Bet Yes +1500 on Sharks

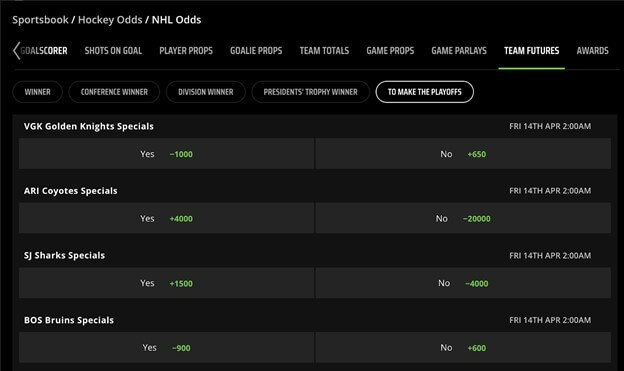166,283
